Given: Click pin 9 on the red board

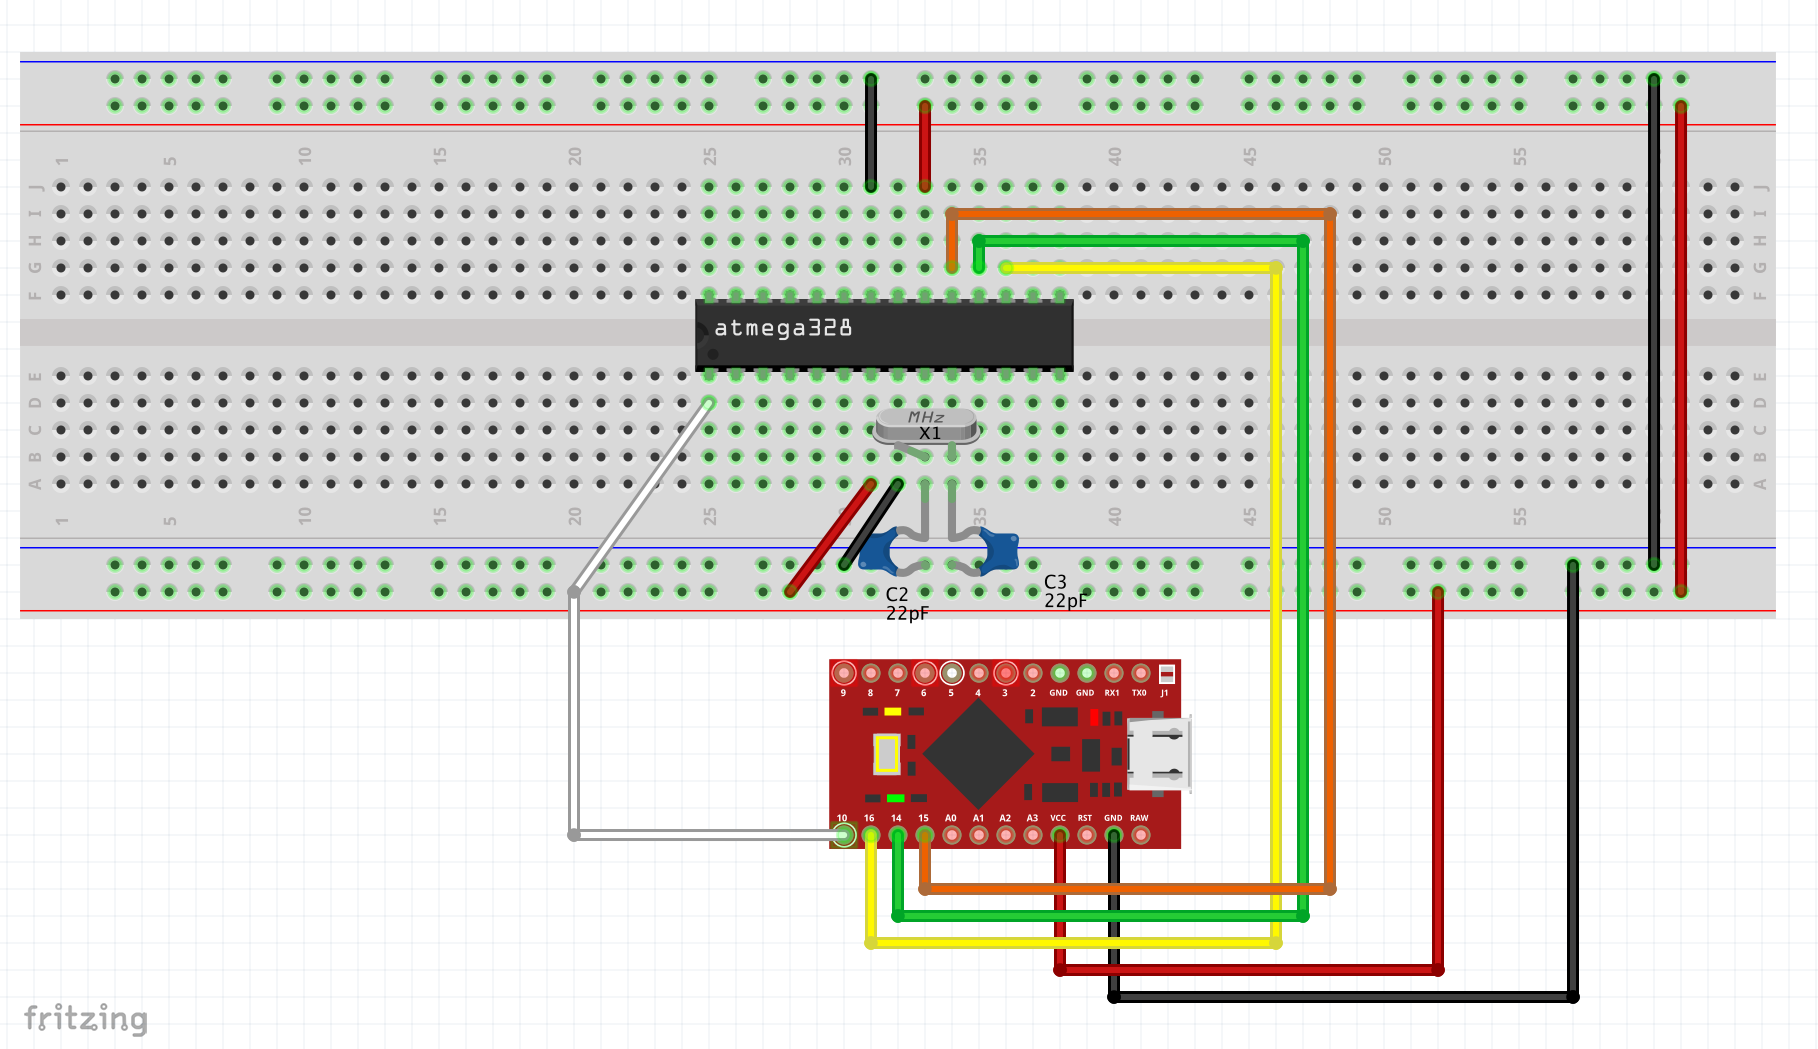Looking at the screenshot, I should pos(844,674).
